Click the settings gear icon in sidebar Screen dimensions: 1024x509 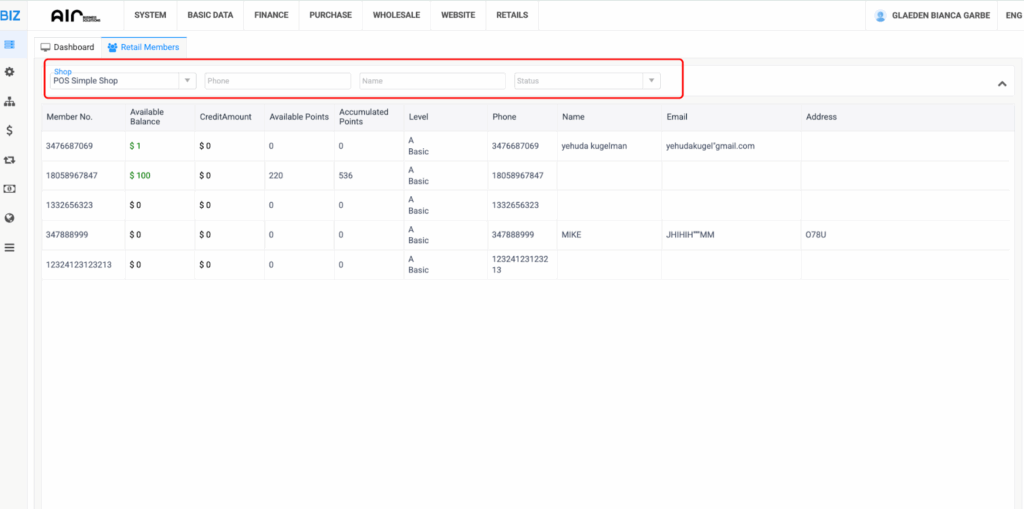(10, 72)
